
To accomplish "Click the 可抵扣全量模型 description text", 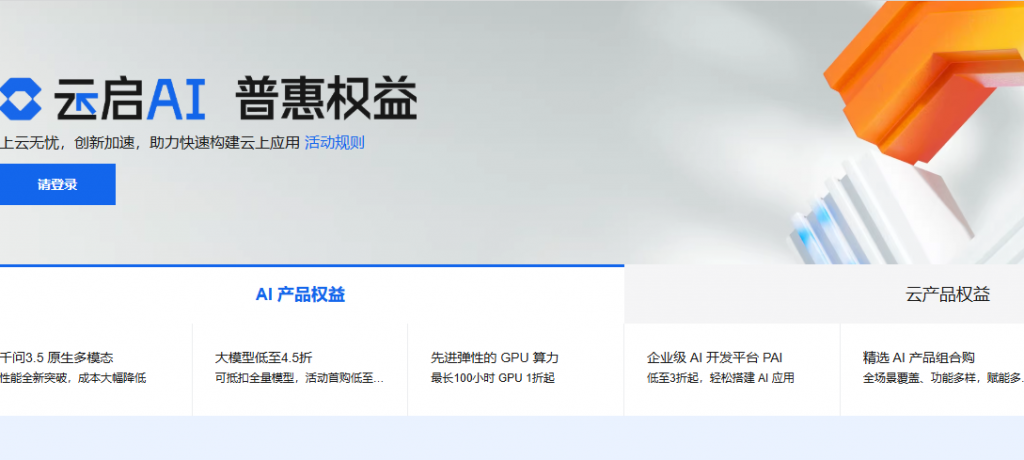I will pyautogui.click(x=298, y=378).
